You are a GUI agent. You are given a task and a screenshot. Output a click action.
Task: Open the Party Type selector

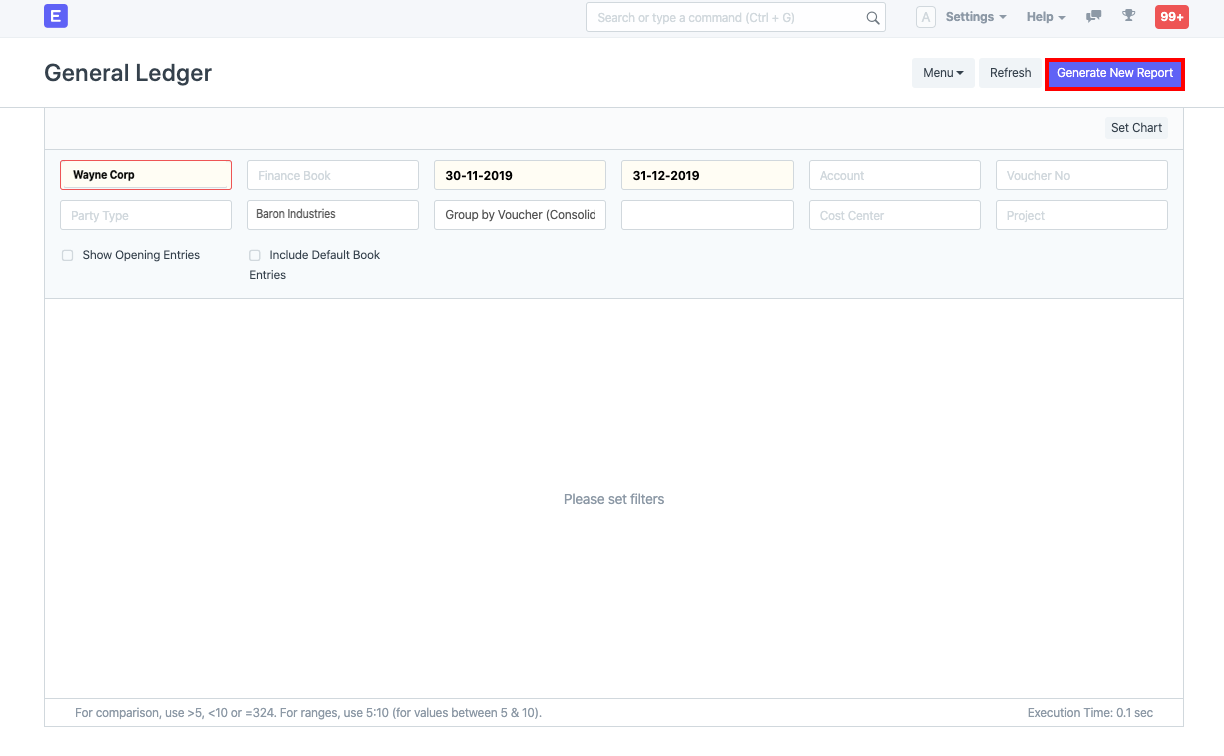tap(145, 215)
